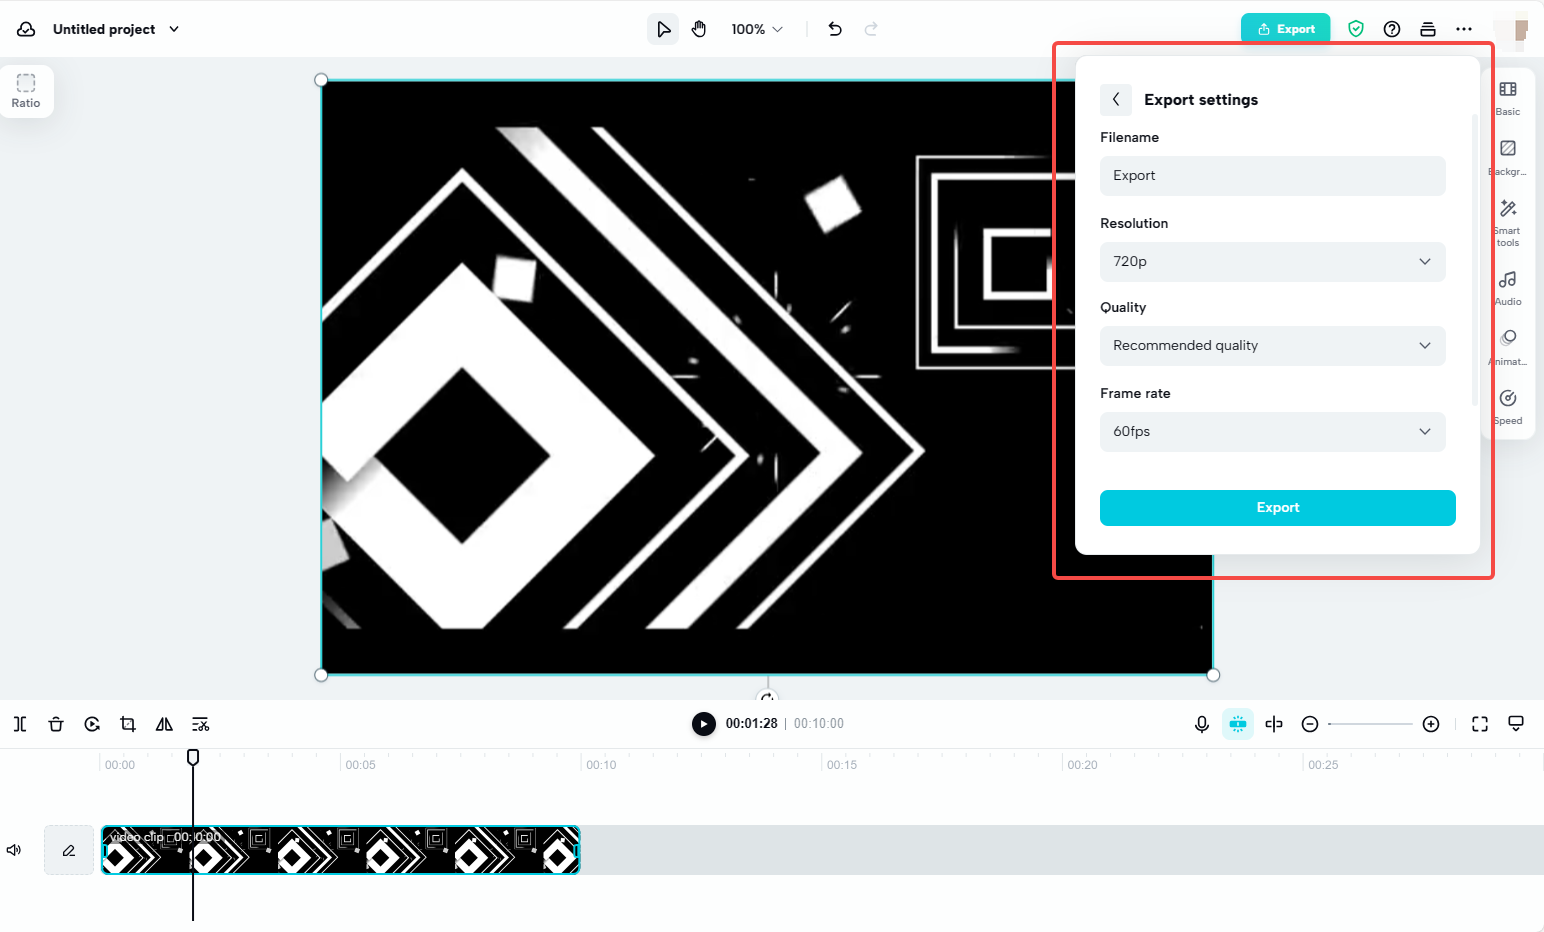Open the Smart tools panel tab
Image resolution: width=1544 pixels, height=932 pixels.
tap(1508, 222)
